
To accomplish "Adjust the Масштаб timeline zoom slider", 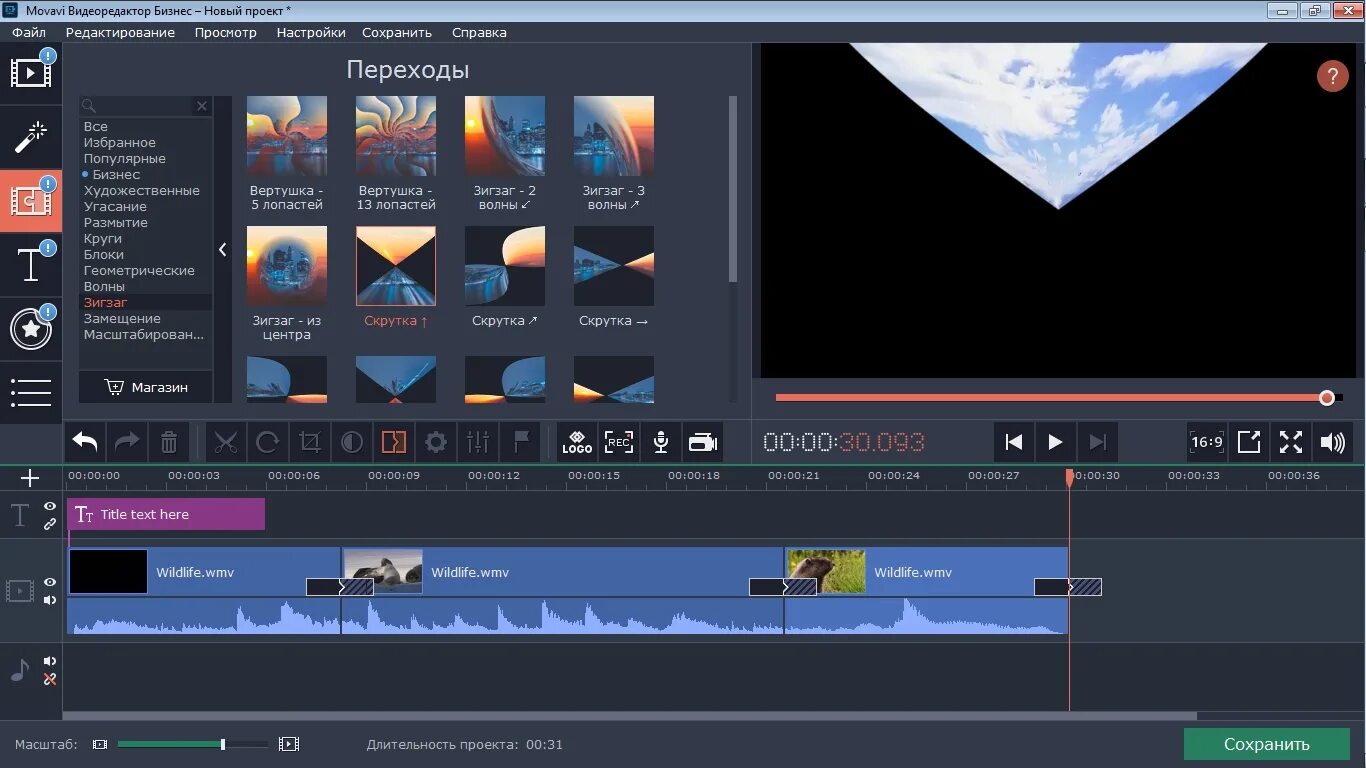I will click(x=222, y=744).
